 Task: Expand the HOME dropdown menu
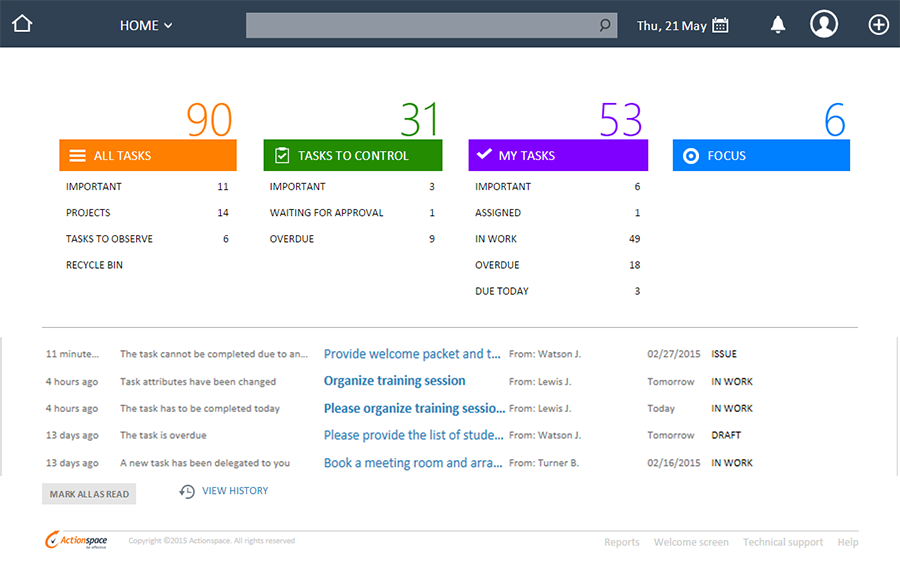[x=146, y=26]
